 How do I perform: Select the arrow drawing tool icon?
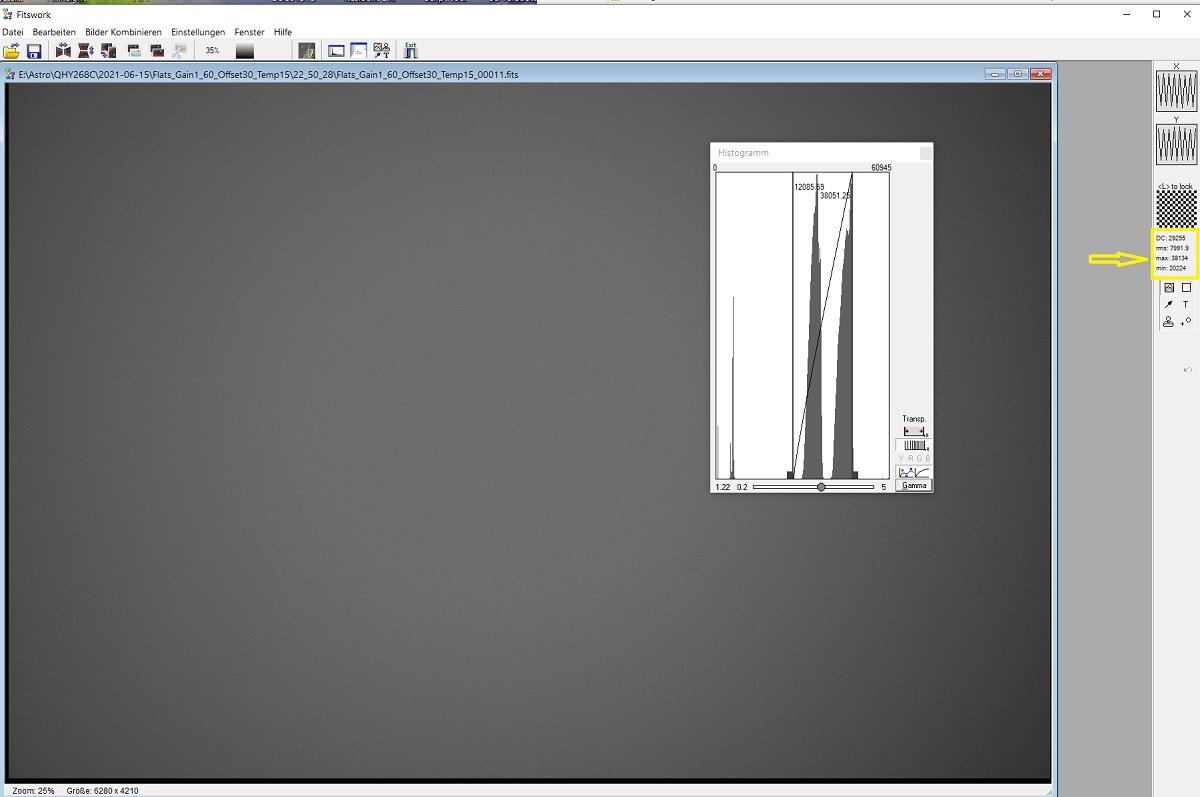1168,304
